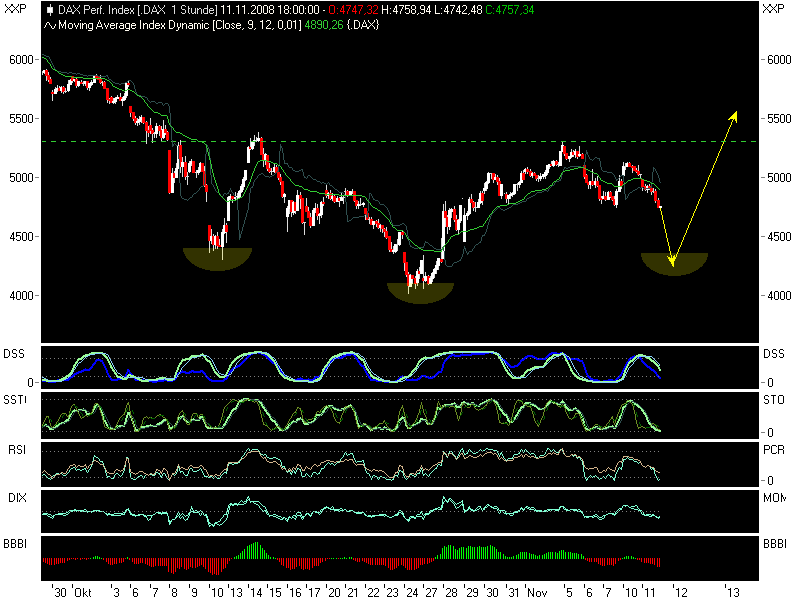Click the open value O:4747,32
Image resolution: width=800 pixels, height=600 pixels.
coord(353,10)
